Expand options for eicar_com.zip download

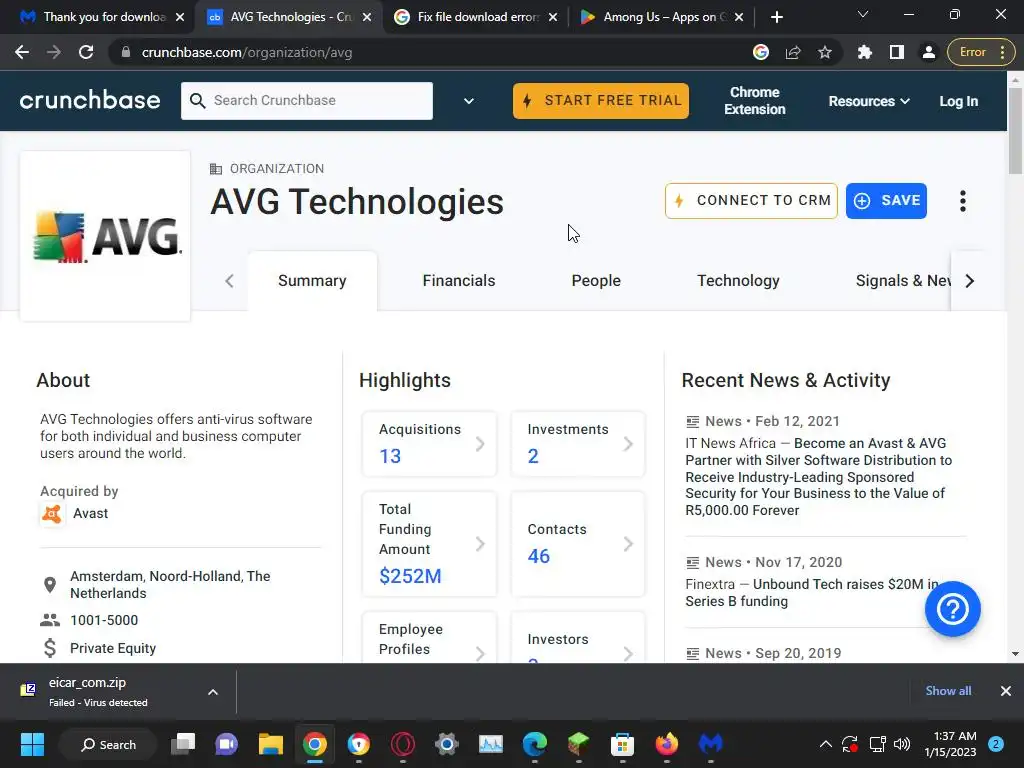point(213,692)
